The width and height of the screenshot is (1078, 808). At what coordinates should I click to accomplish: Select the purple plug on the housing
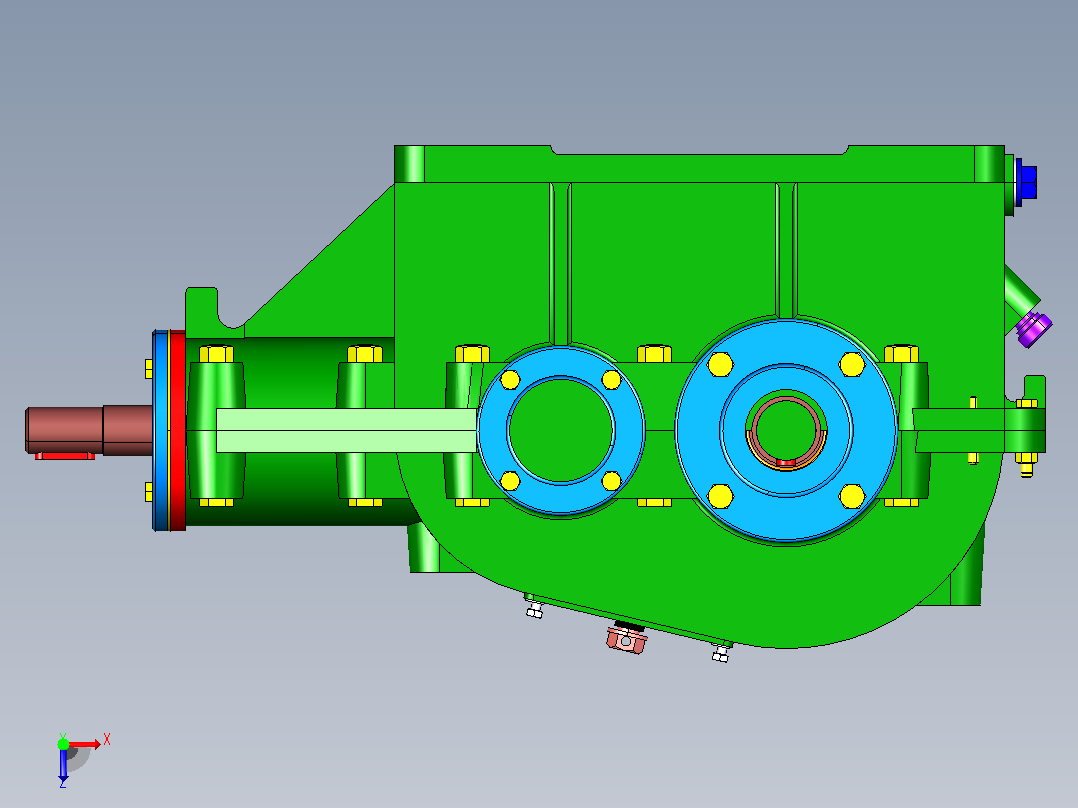click(x=1034, y=329)
